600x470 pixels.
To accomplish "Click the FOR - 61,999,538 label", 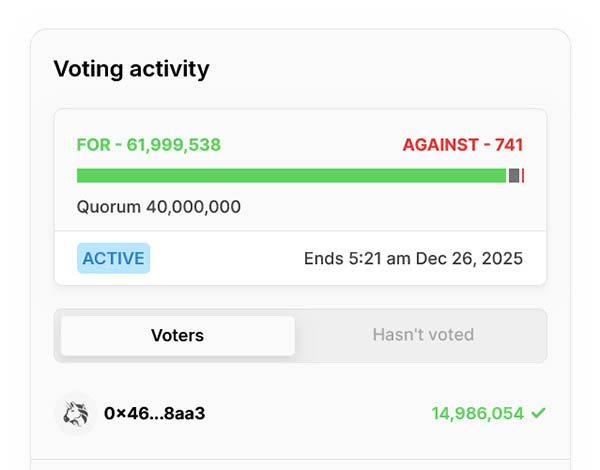I will coord(149,145).
